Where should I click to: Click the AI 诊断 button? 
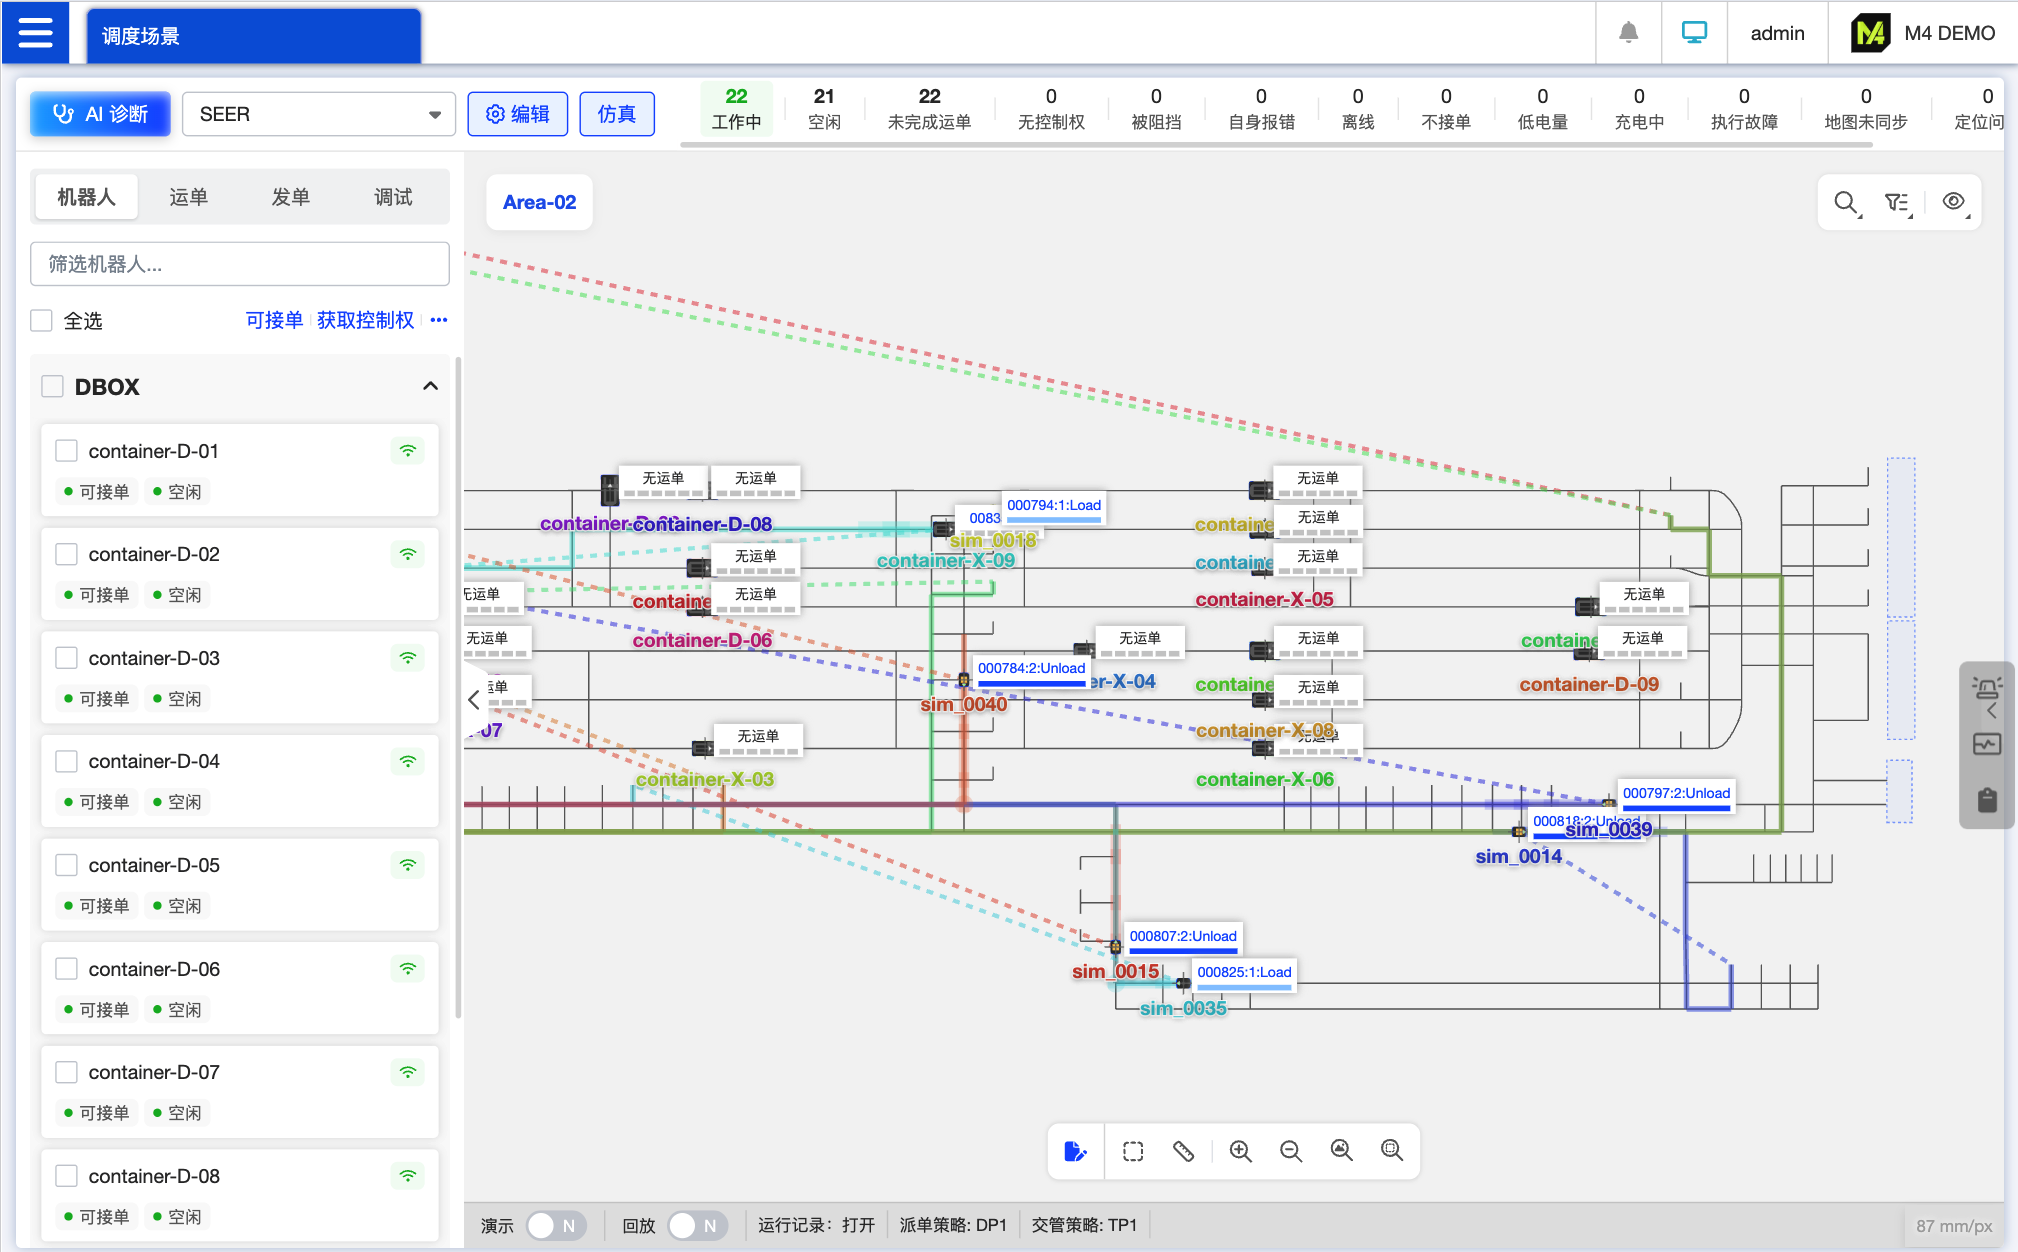coord(100,114)
